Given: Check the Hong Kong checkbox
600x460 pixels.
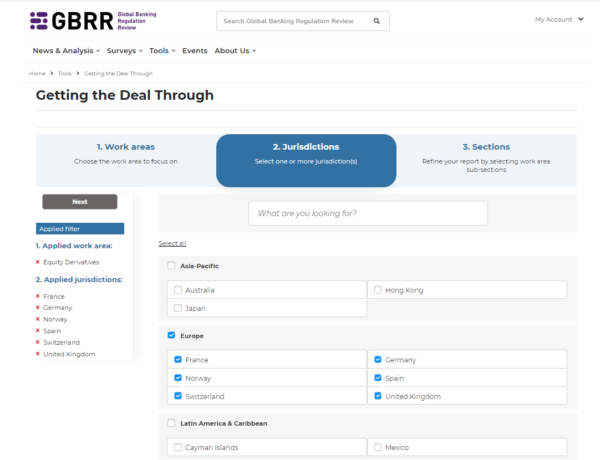Looking at the screenshot, I should pos(378,290).
